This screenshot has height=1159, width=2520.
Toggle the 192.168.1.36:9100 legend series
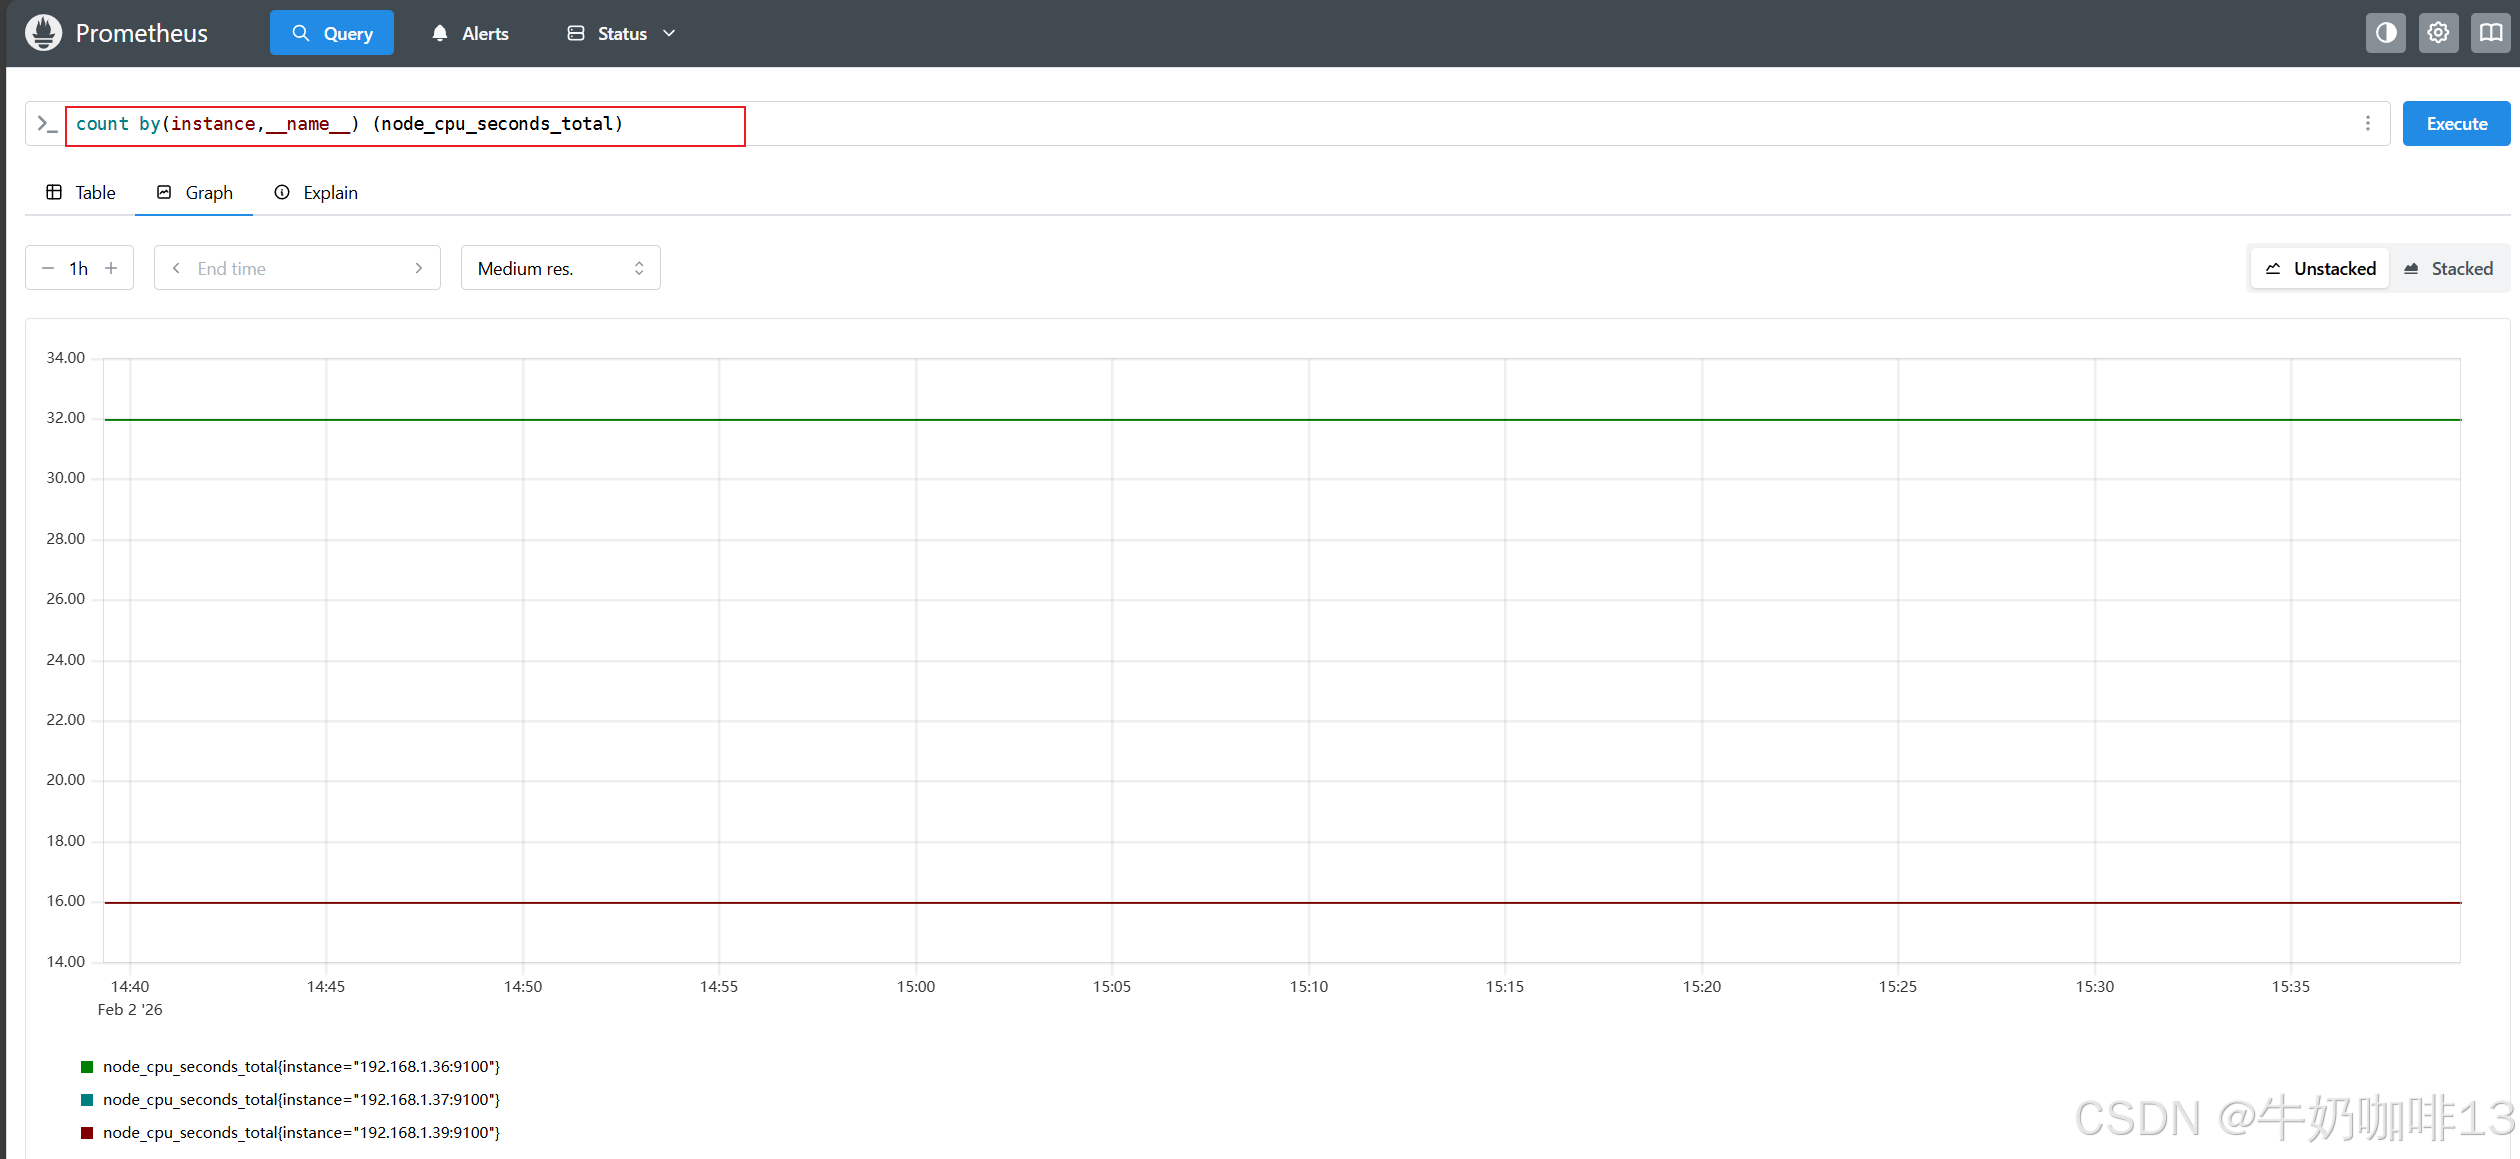tap(300, 1067)
